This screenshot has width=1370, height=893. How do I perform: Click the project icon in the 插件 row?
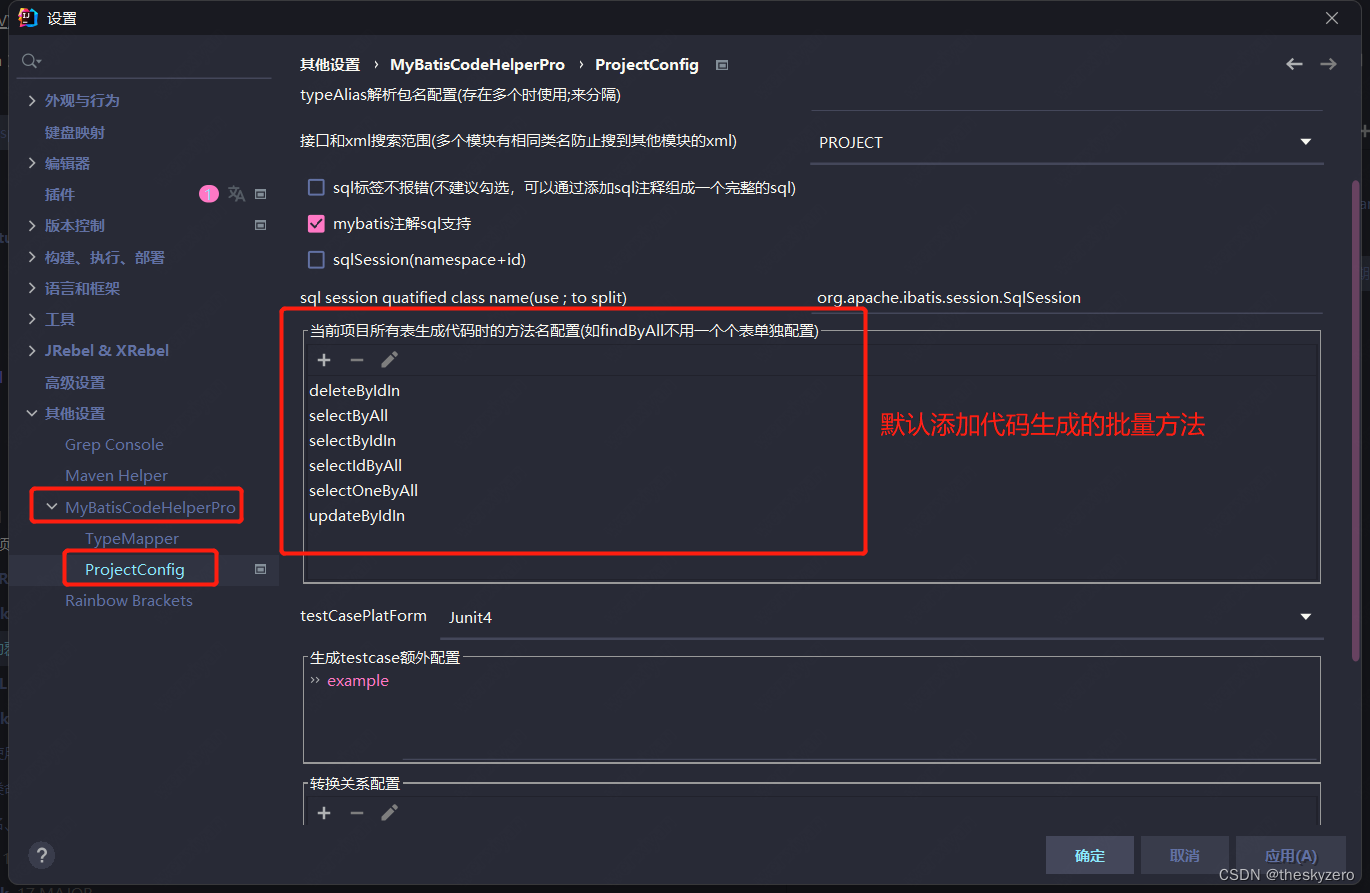[x=261, y=194]
